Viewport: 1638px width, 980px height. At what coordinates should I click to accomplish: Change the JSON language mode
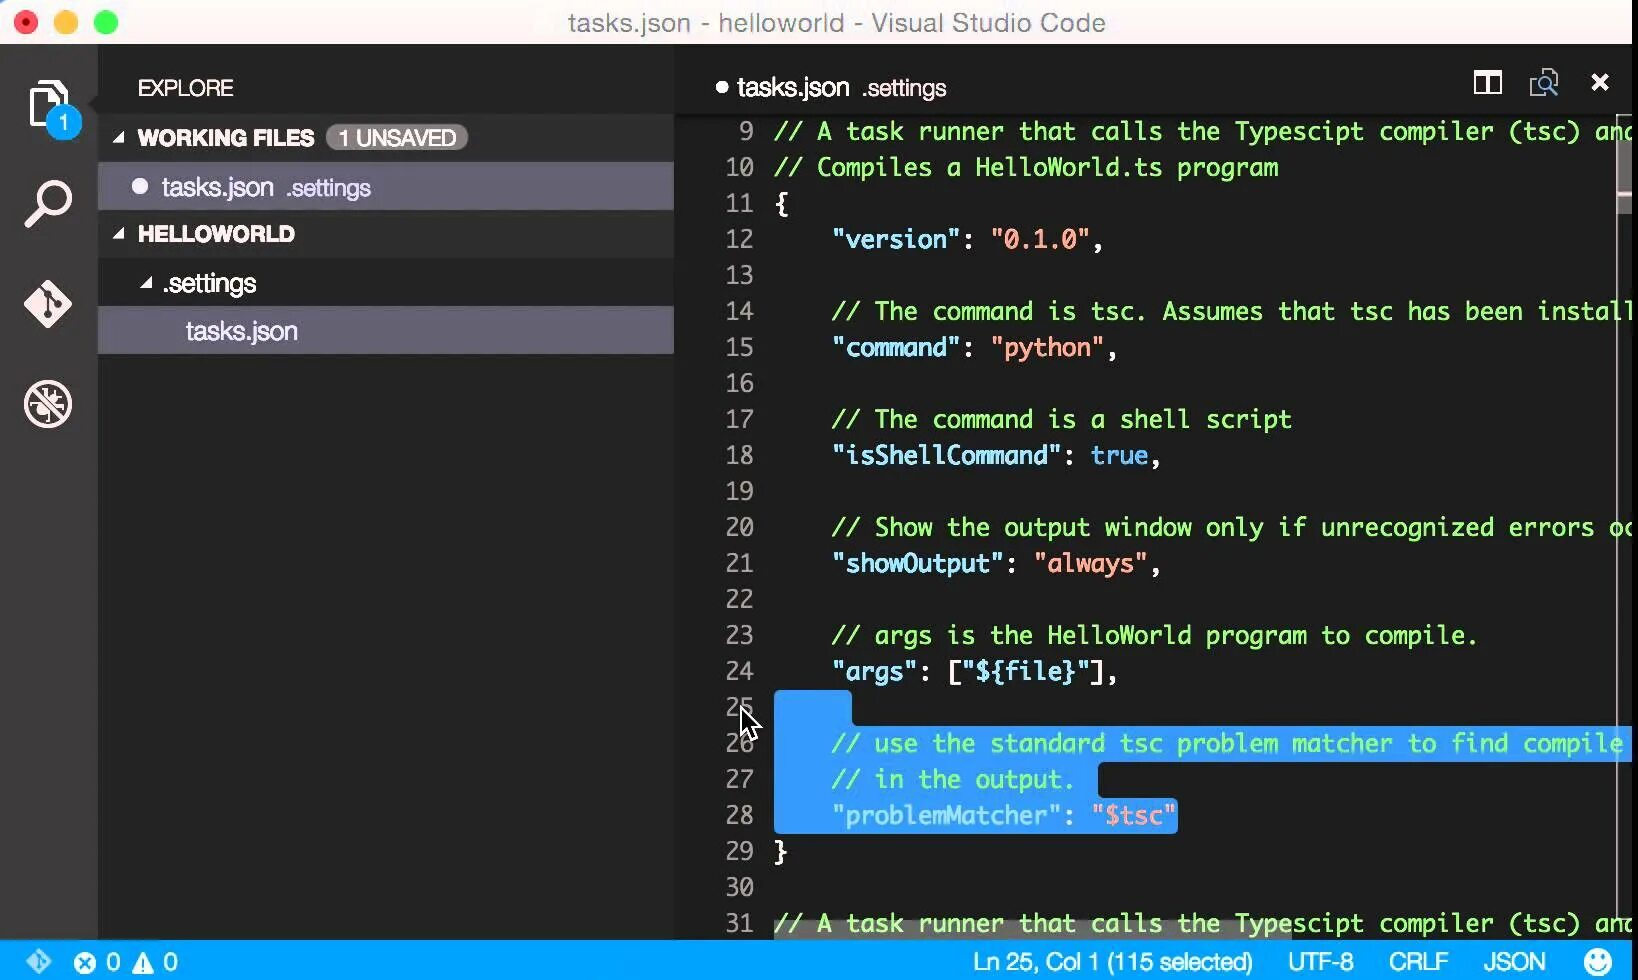point(1514,962)
